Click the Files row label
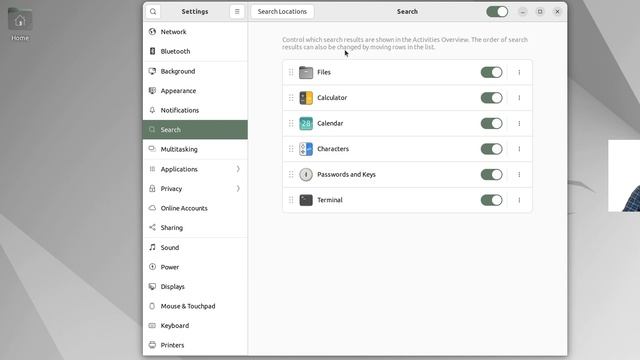The height and width of the screenshot is (360, 640). (x=324, y=72)
